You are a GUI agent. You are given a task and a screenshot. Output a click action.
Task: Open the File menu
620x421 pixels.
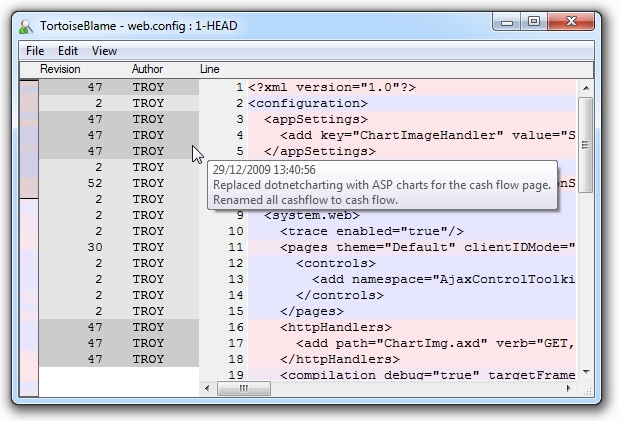[35, 51]
